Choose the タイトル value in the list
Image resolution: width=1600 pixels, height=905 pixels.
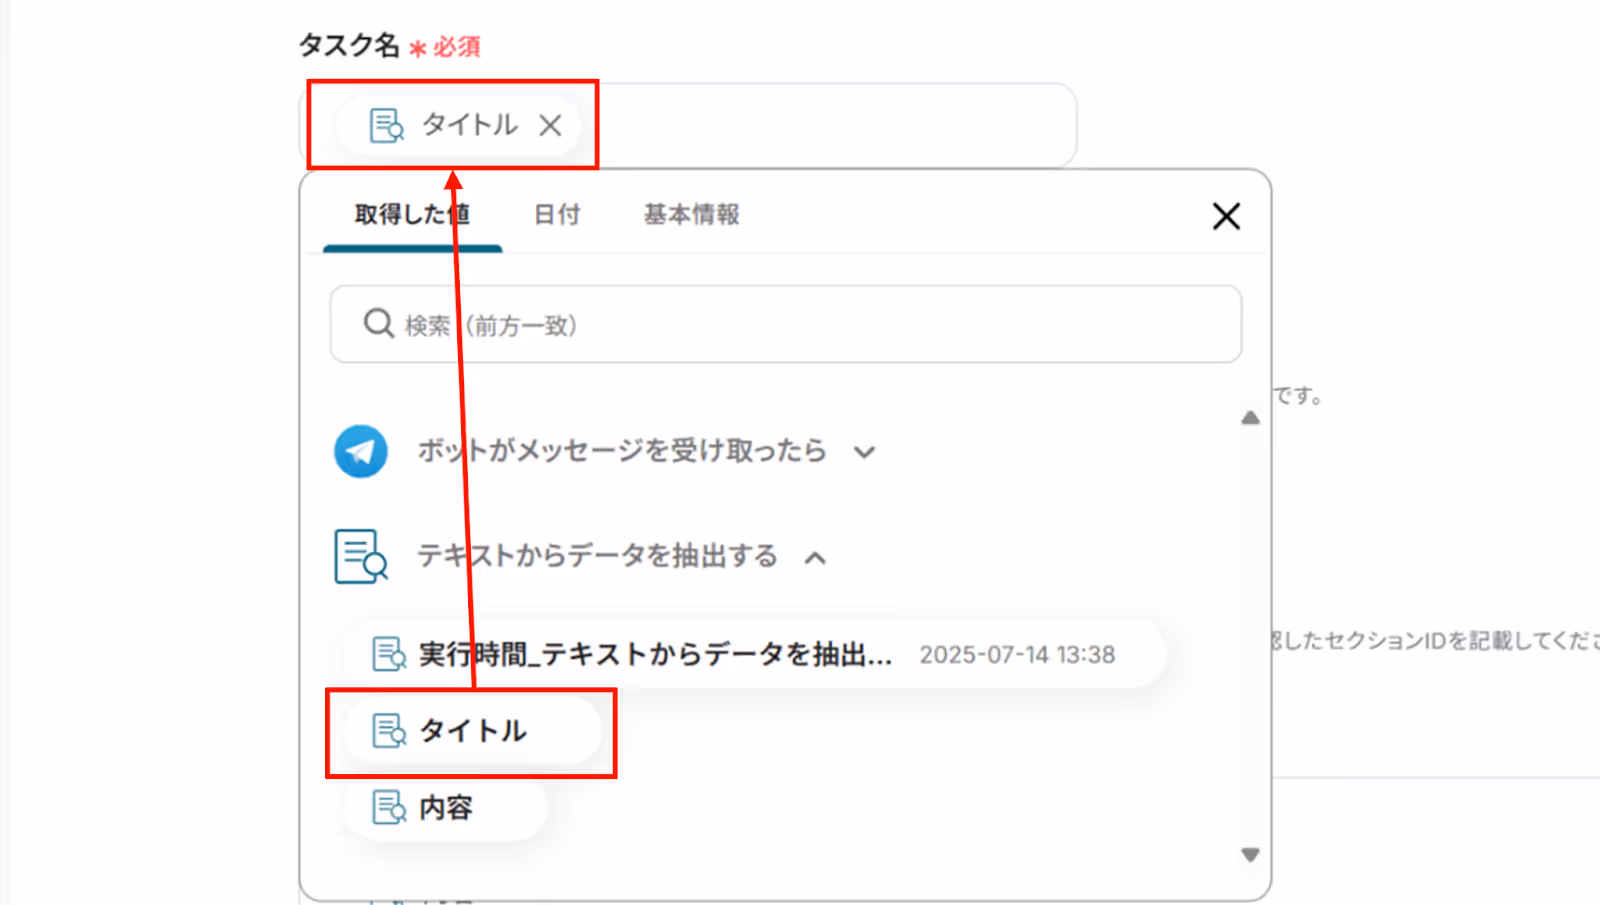471,731
